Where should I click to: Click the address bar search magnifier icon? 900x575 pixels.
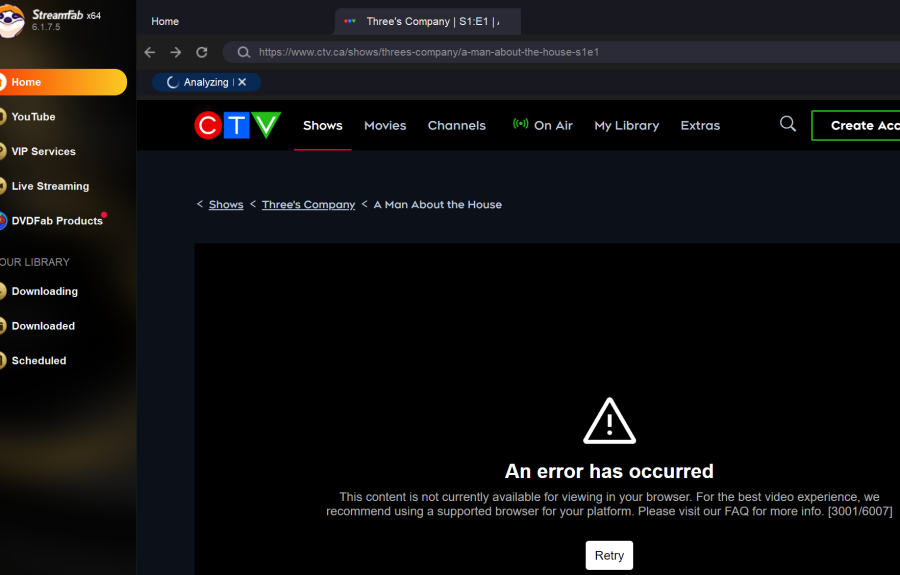coord(243,52)
